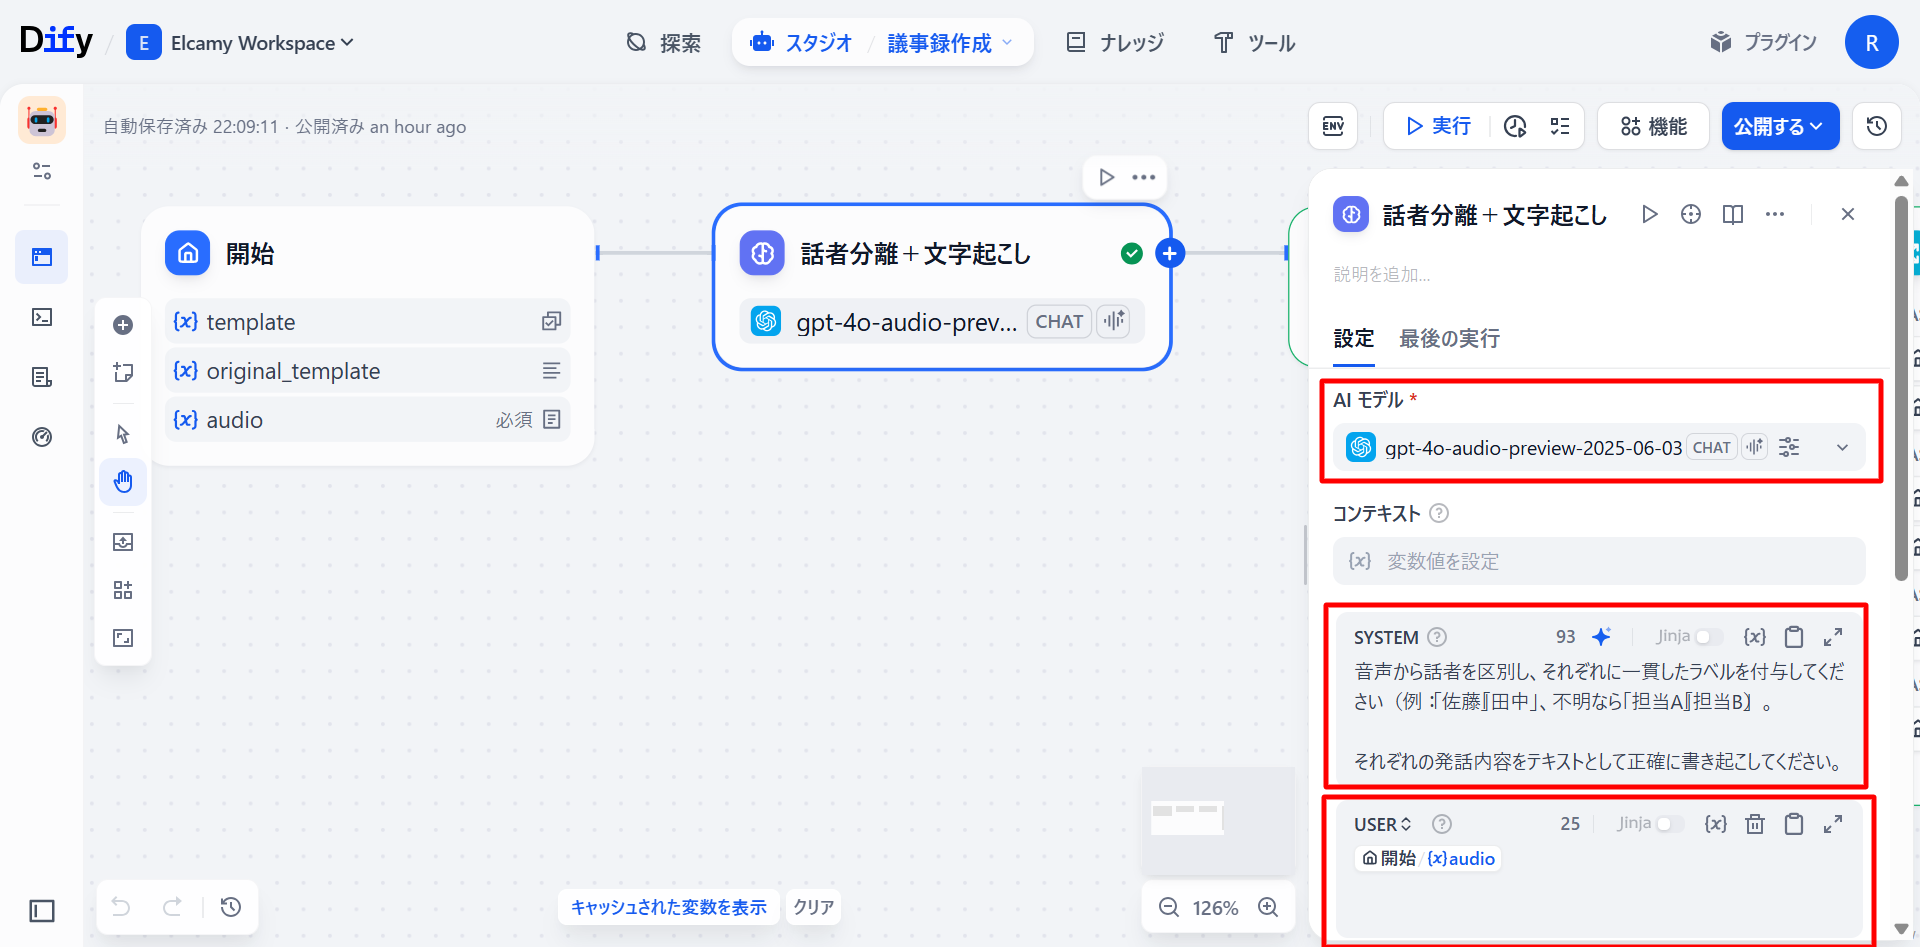The height and width of the screenshot is (947, 1920).
Task: Enable Jinja switch in USER prompt
Action: pyautogui.click(x=1669, y=824)
